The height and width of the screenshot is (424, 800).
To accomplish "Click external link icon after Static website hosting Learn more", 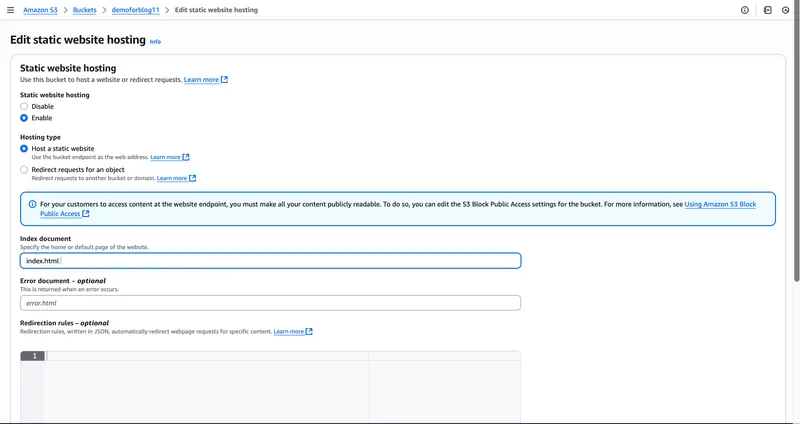I will pyautogui.click(x=224, y=80).
